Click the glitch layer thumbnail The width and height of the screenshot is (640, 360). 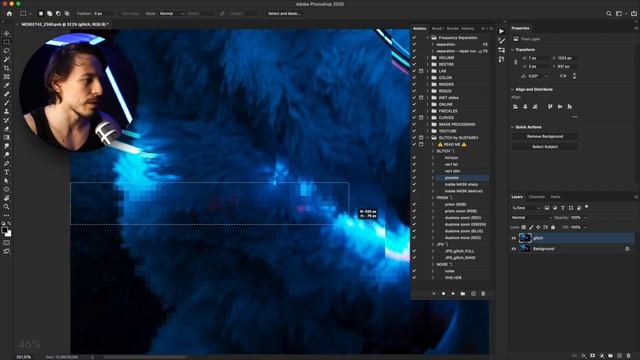coord(525,238)
